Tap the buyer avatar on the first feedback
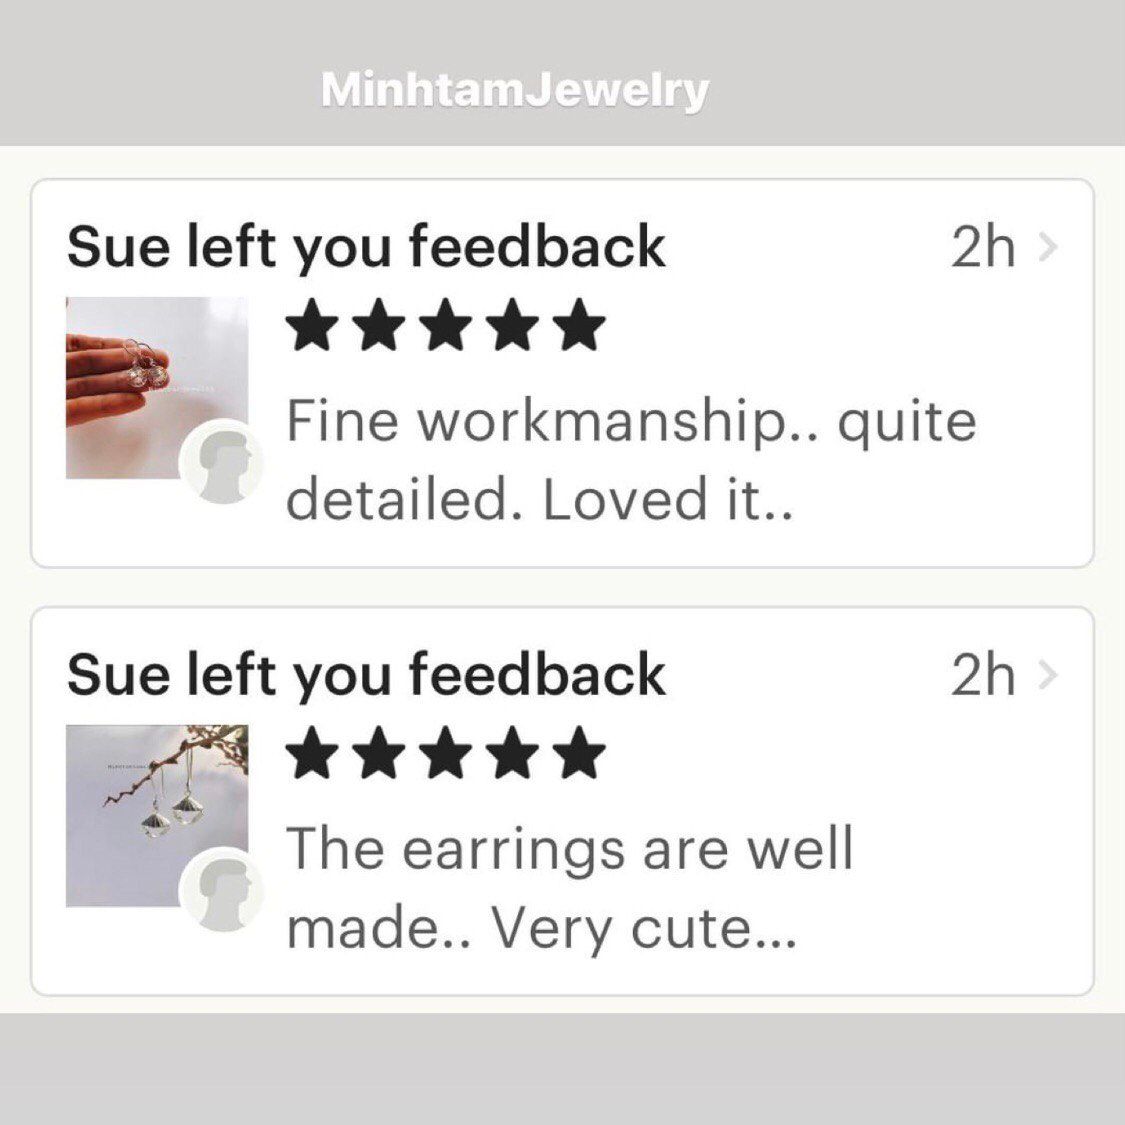 coord(221,462)
